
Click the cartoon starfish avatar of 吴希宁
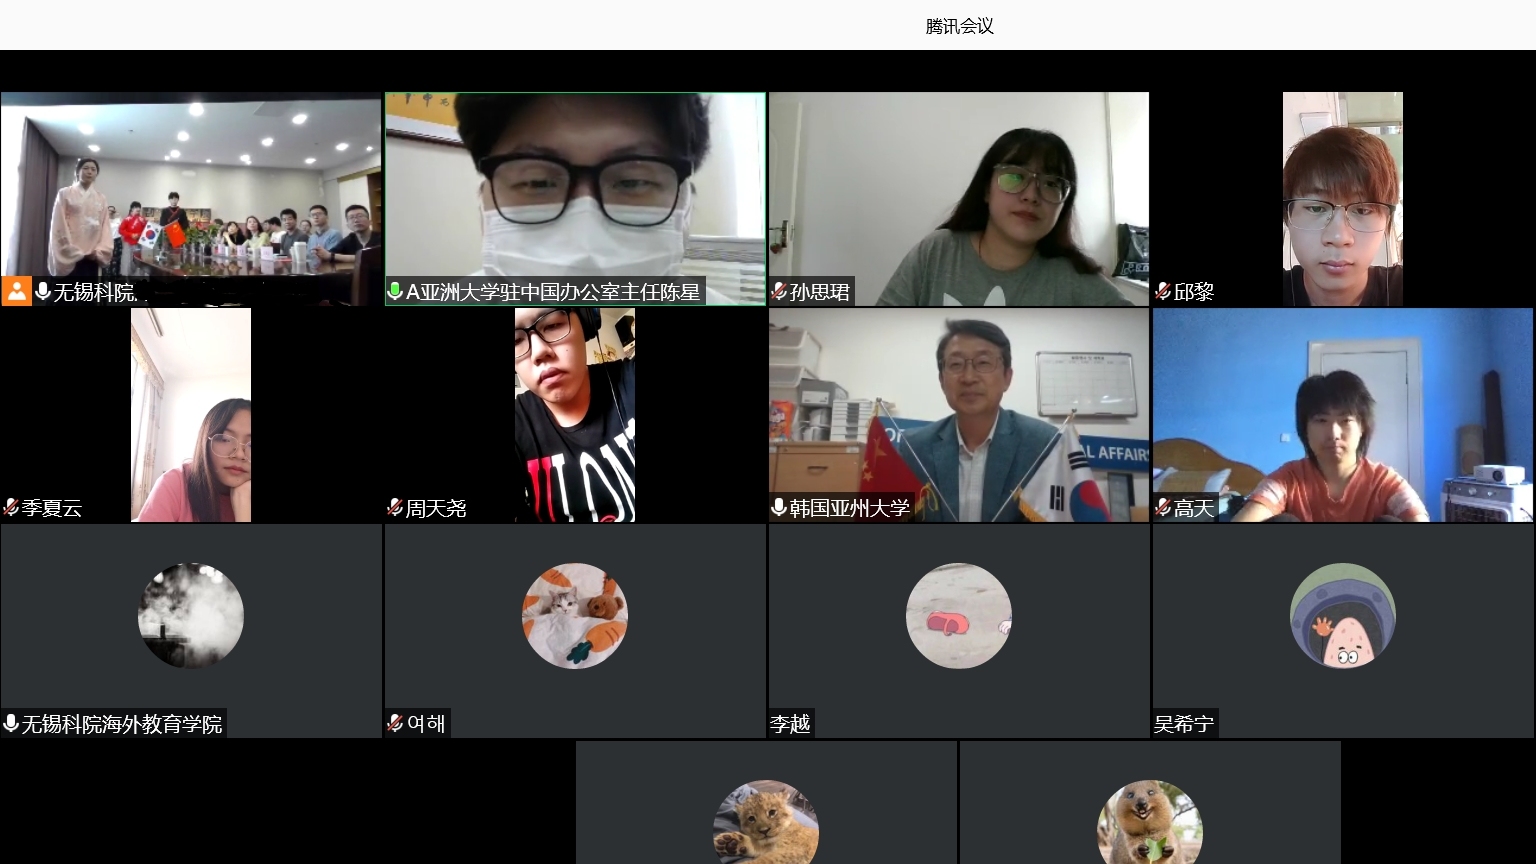tap(1342, 616)
